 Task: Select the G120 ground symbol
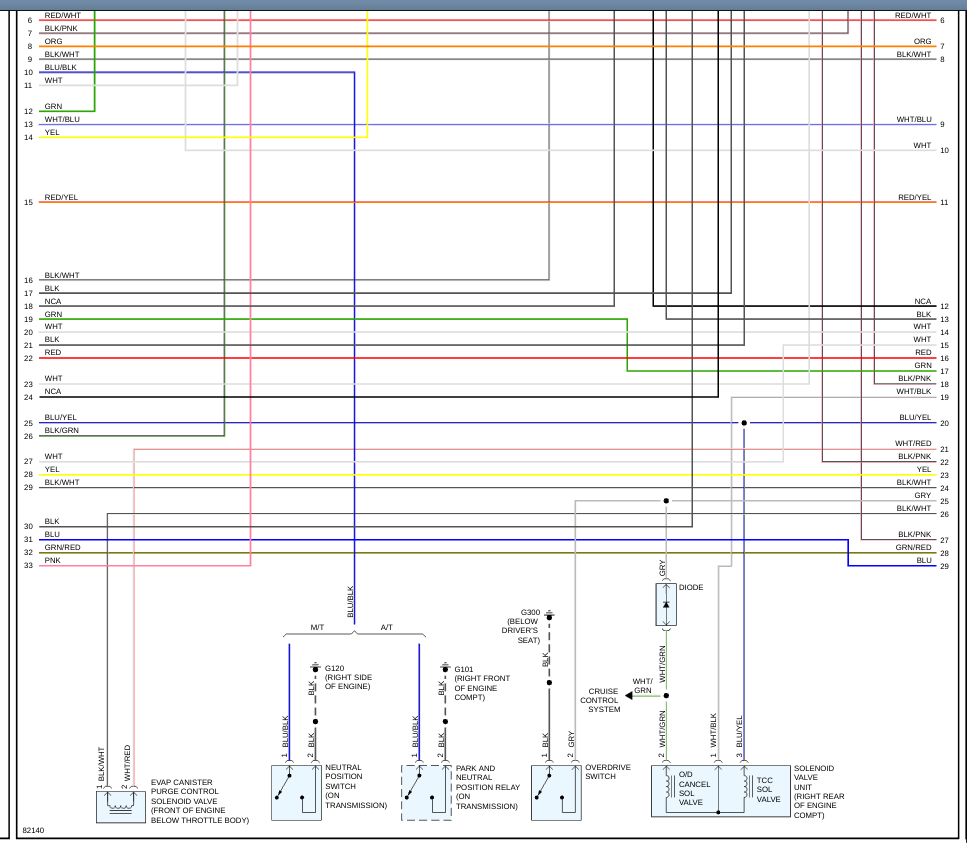[x=316, y=668]
